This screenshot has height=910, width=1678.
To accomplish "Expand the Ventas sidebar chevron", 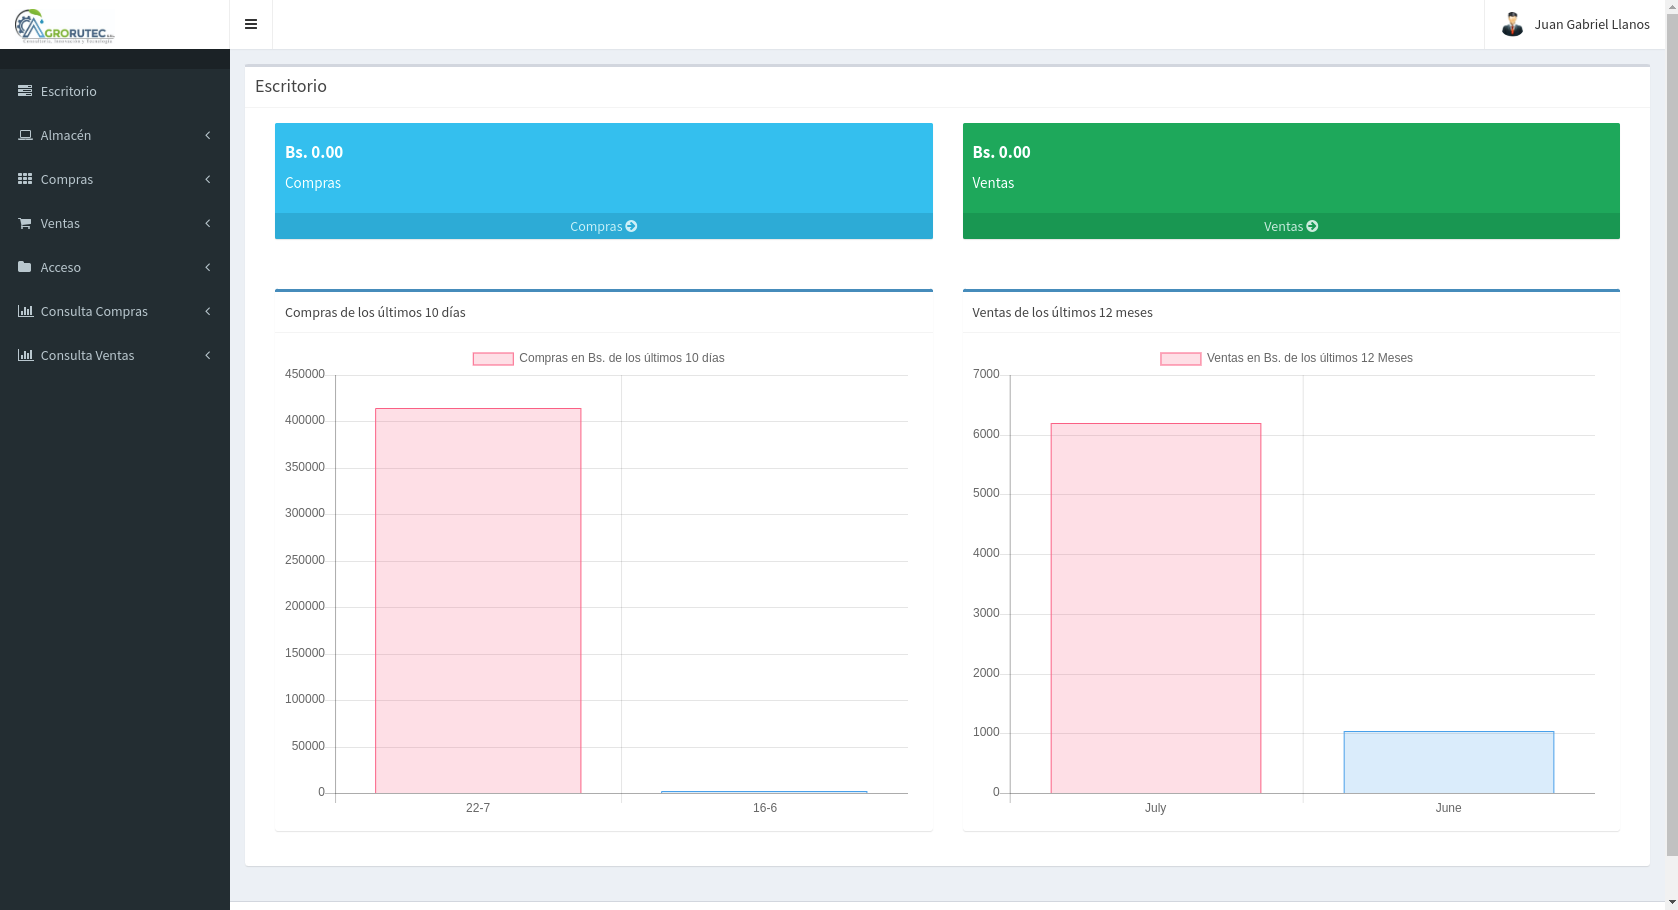I will pyautogui.click(x=207, y=223).
